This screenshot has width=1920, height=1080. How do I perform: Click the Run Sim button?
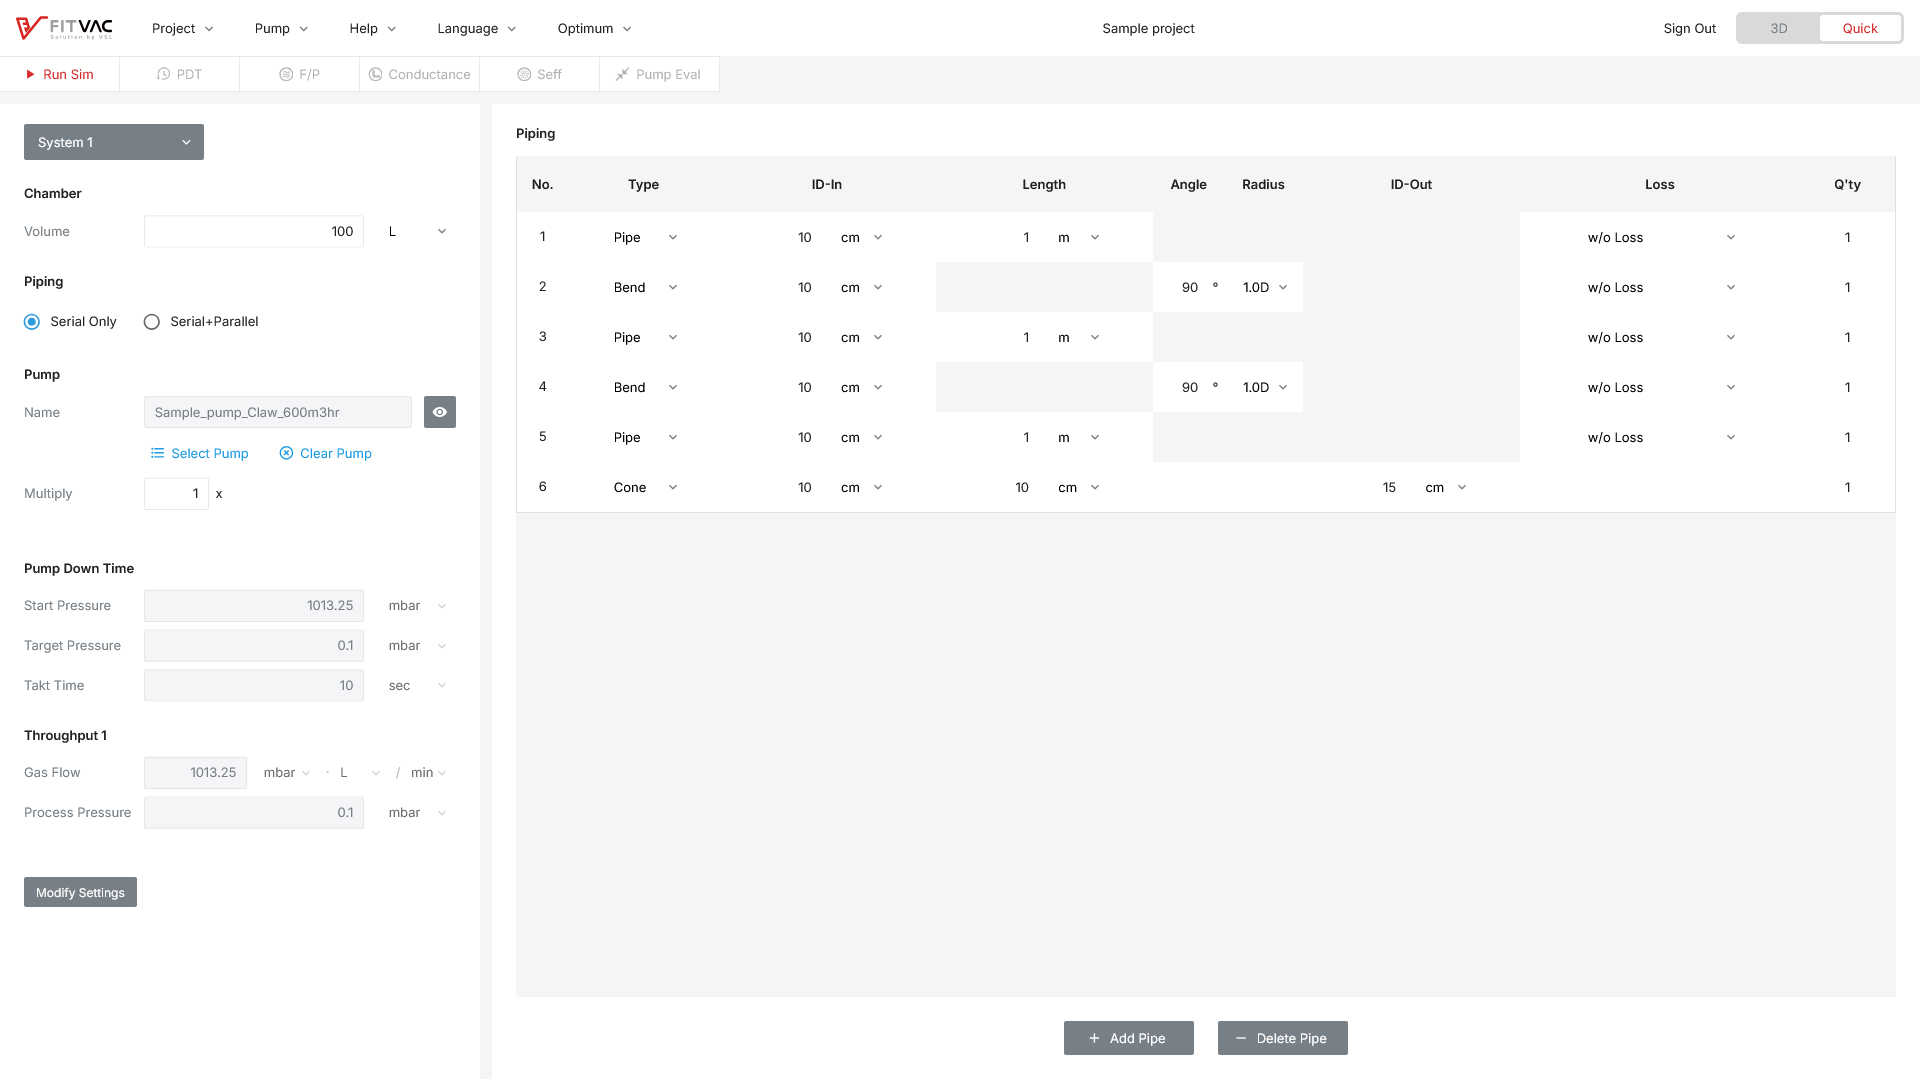tap(60, 74)
